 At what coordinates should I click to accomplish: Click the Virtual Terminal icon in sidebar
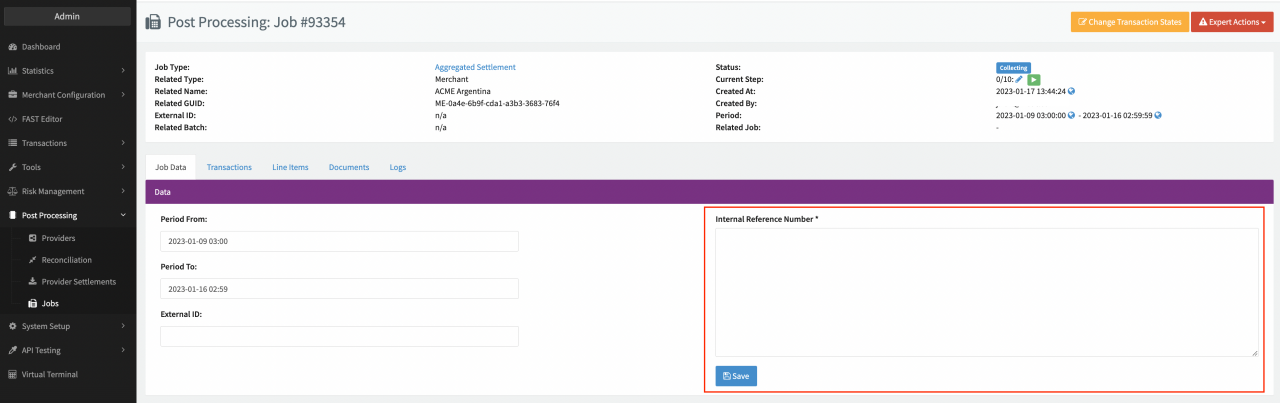[x=12, y=375]
